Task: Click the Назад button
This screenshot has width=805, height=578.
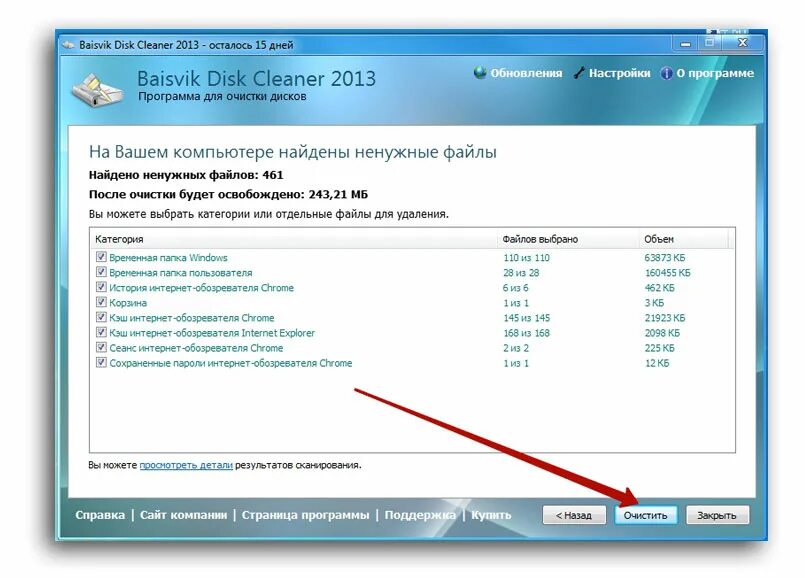Action: (574, 515)
